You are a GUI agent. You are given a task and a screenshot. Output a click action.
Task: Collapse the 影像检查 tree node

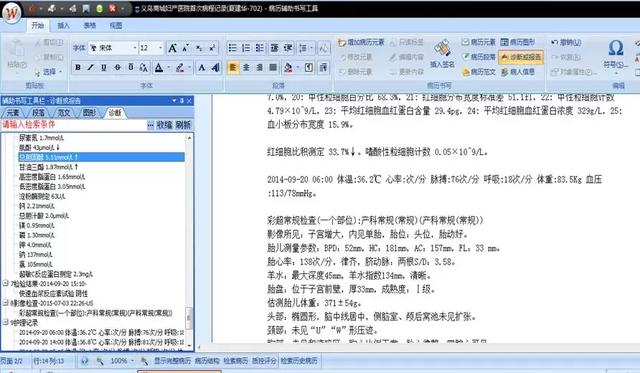(5, 302)
